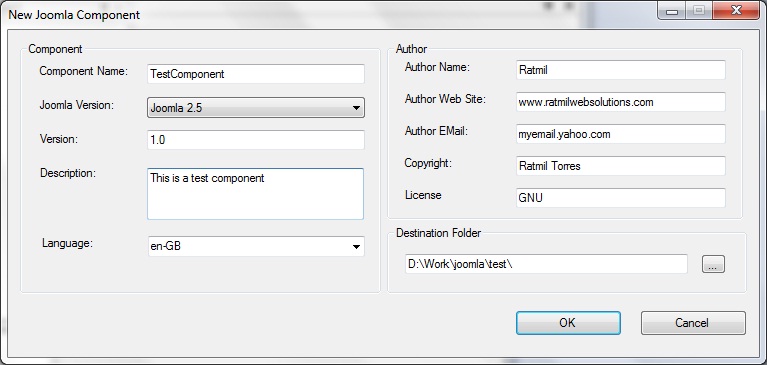Click the "Language:" label
Screen dimensions: 767x365
[x=68, y=243]
